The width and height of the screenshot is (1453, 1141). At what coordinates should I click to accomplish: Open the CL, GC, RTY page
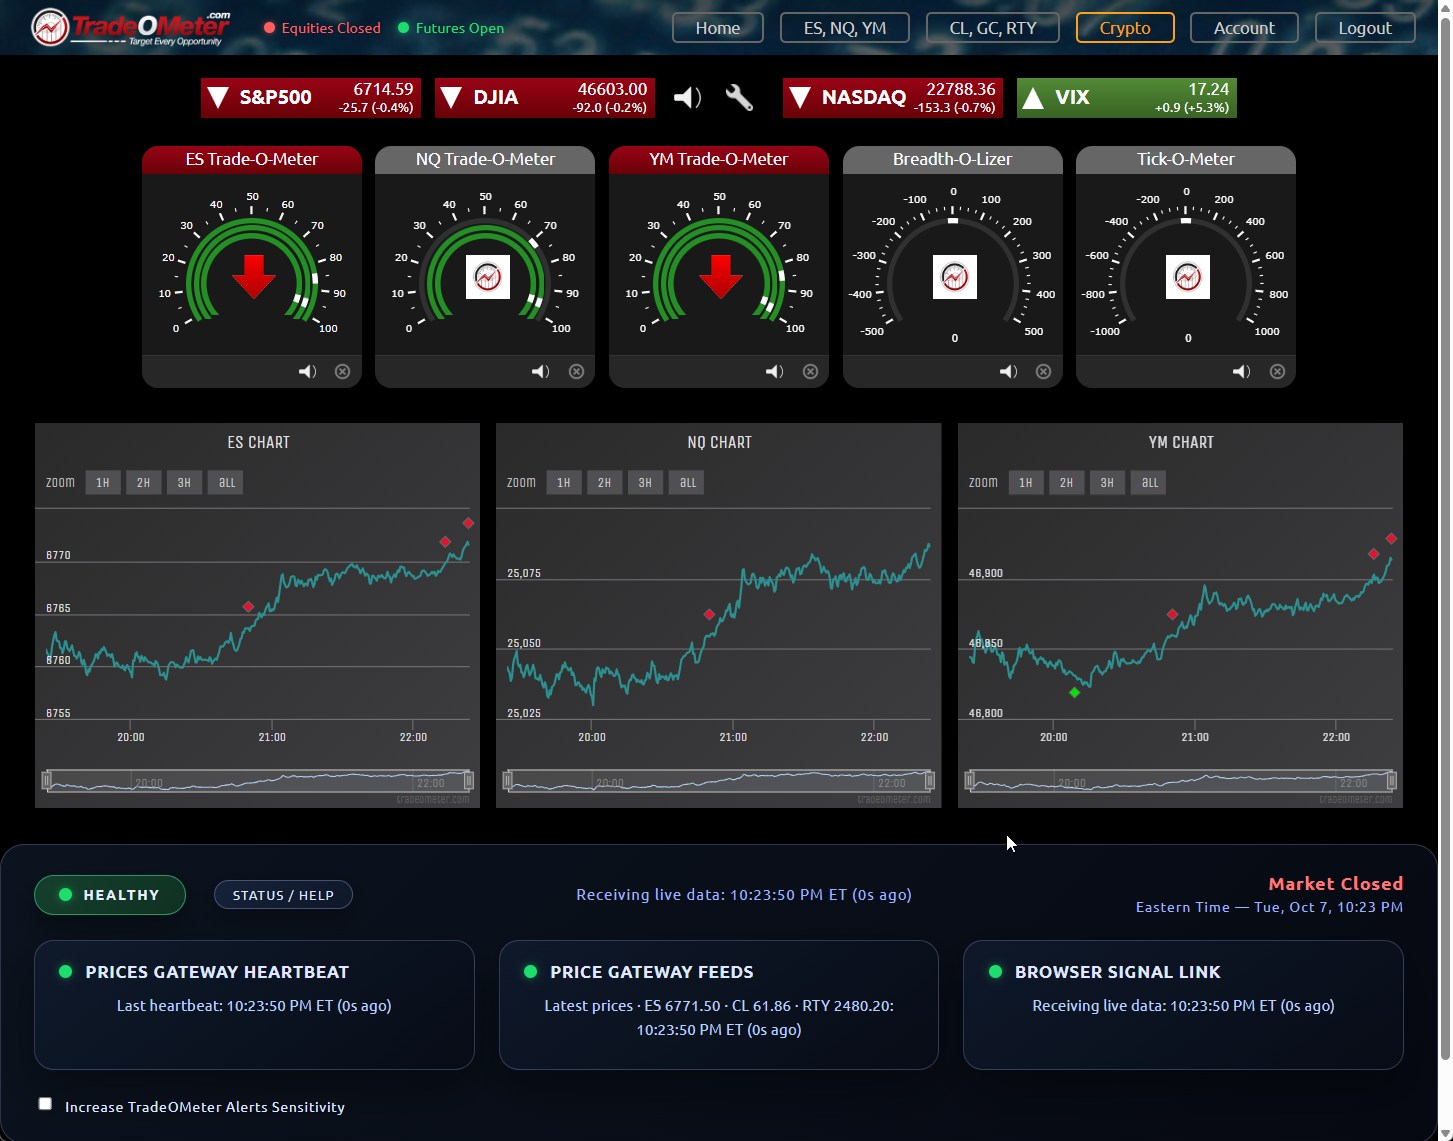(x=992, y=28)
